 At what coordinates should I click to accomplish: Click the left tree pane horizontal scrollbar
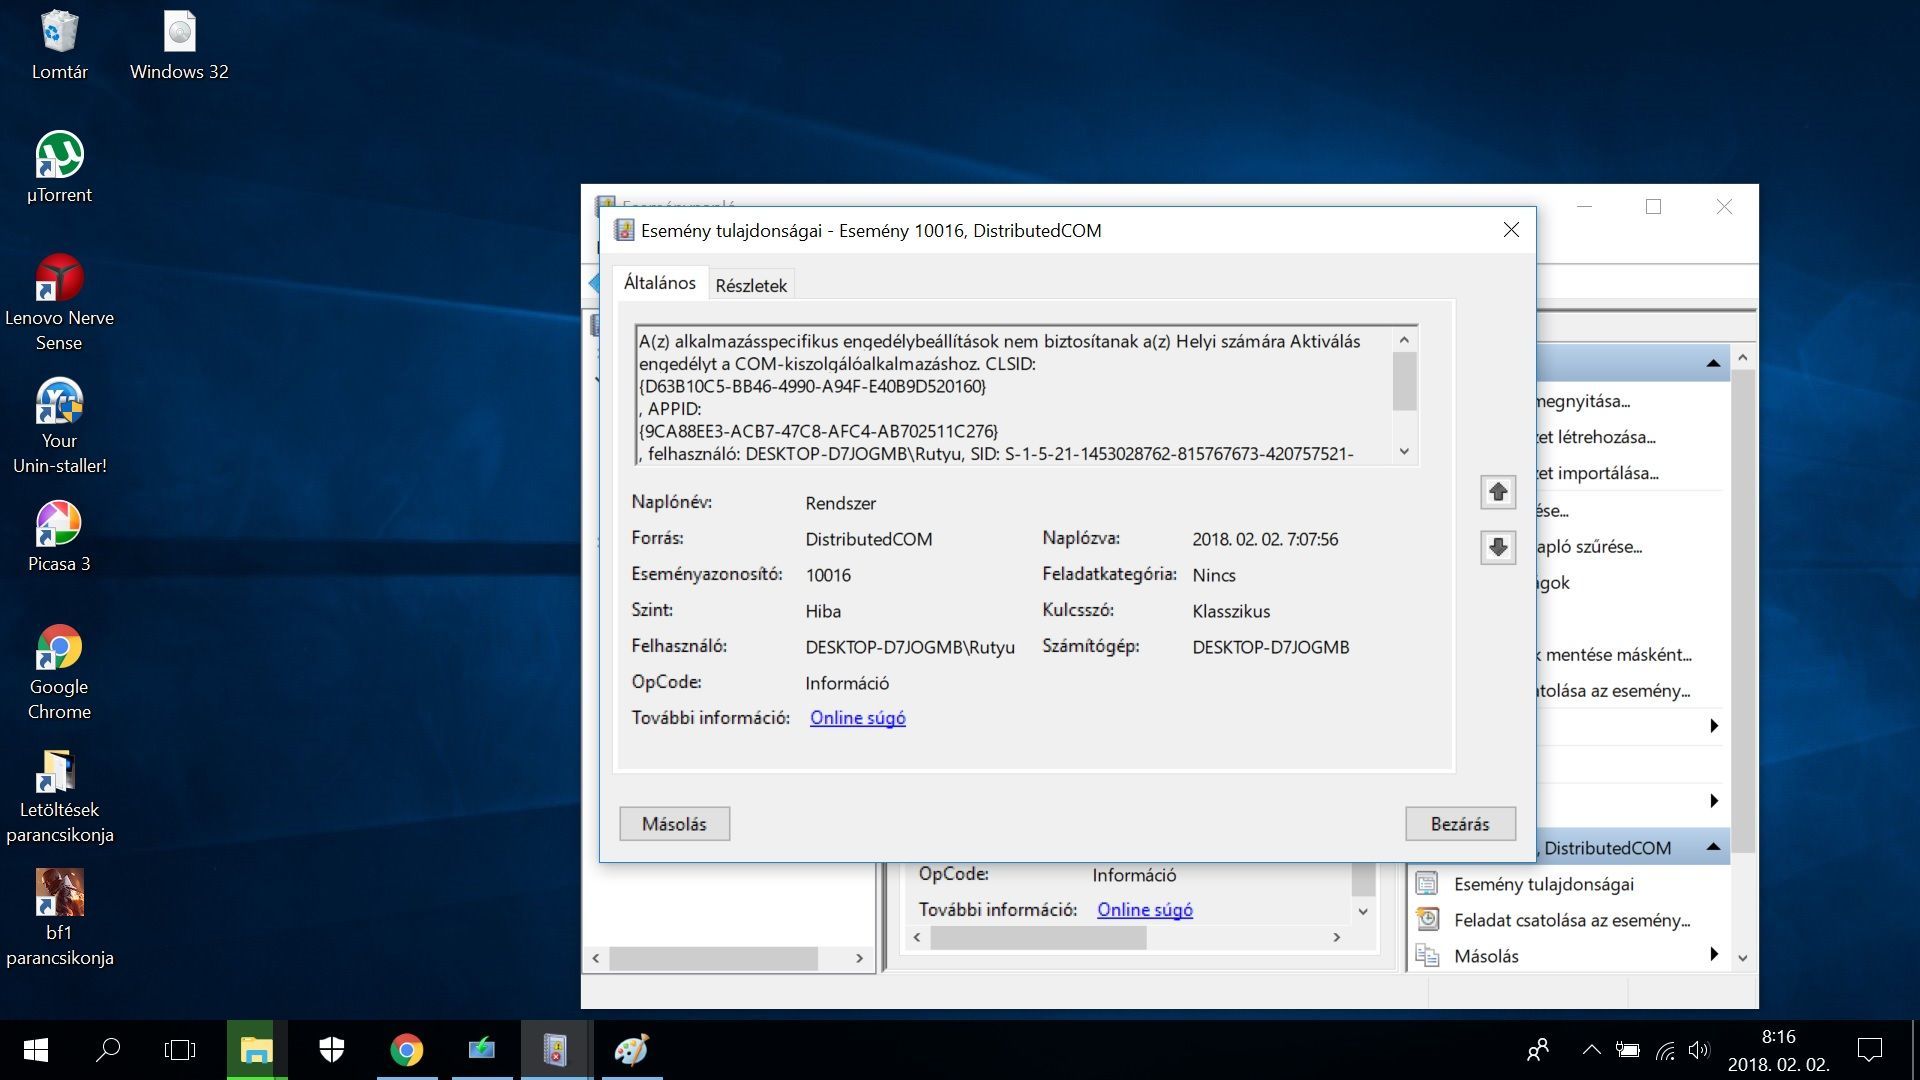[727, 958]
